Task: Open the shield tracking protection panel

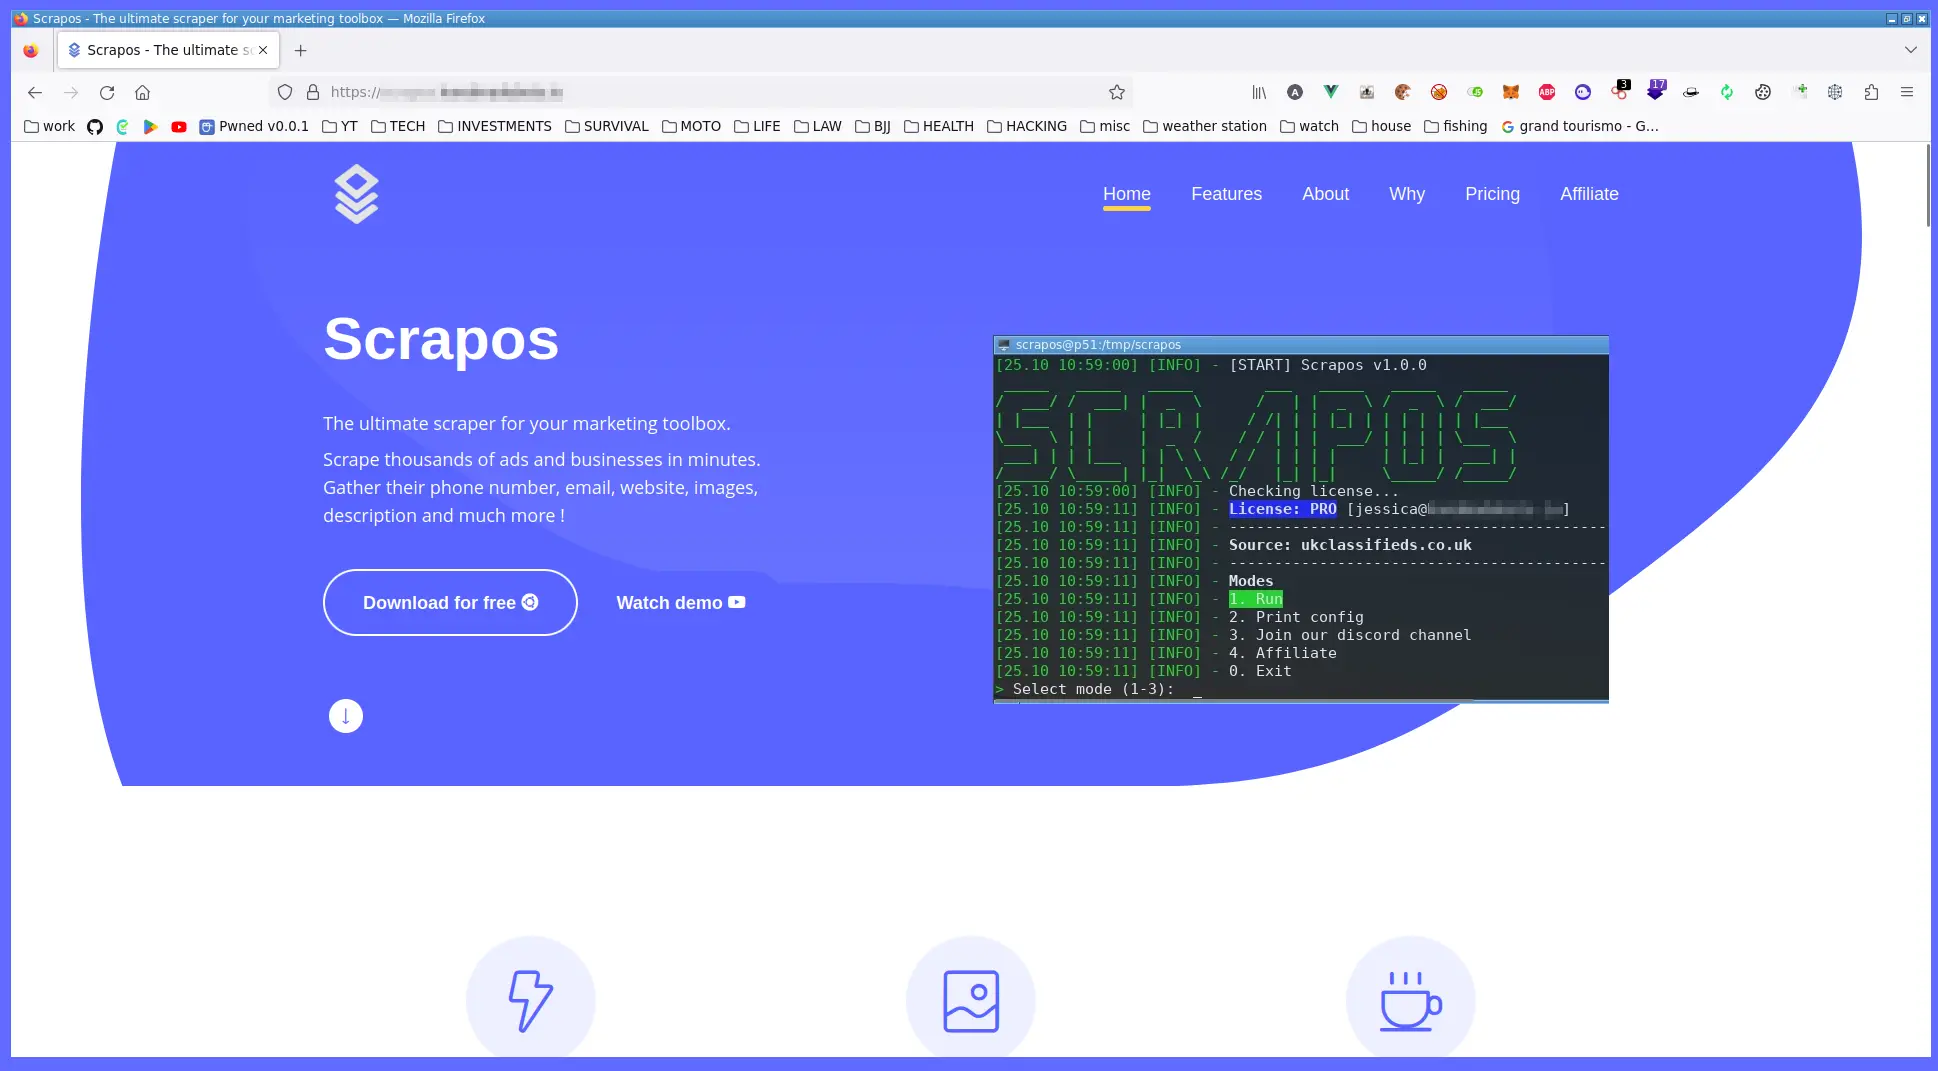Action: (x=285, y=92)
